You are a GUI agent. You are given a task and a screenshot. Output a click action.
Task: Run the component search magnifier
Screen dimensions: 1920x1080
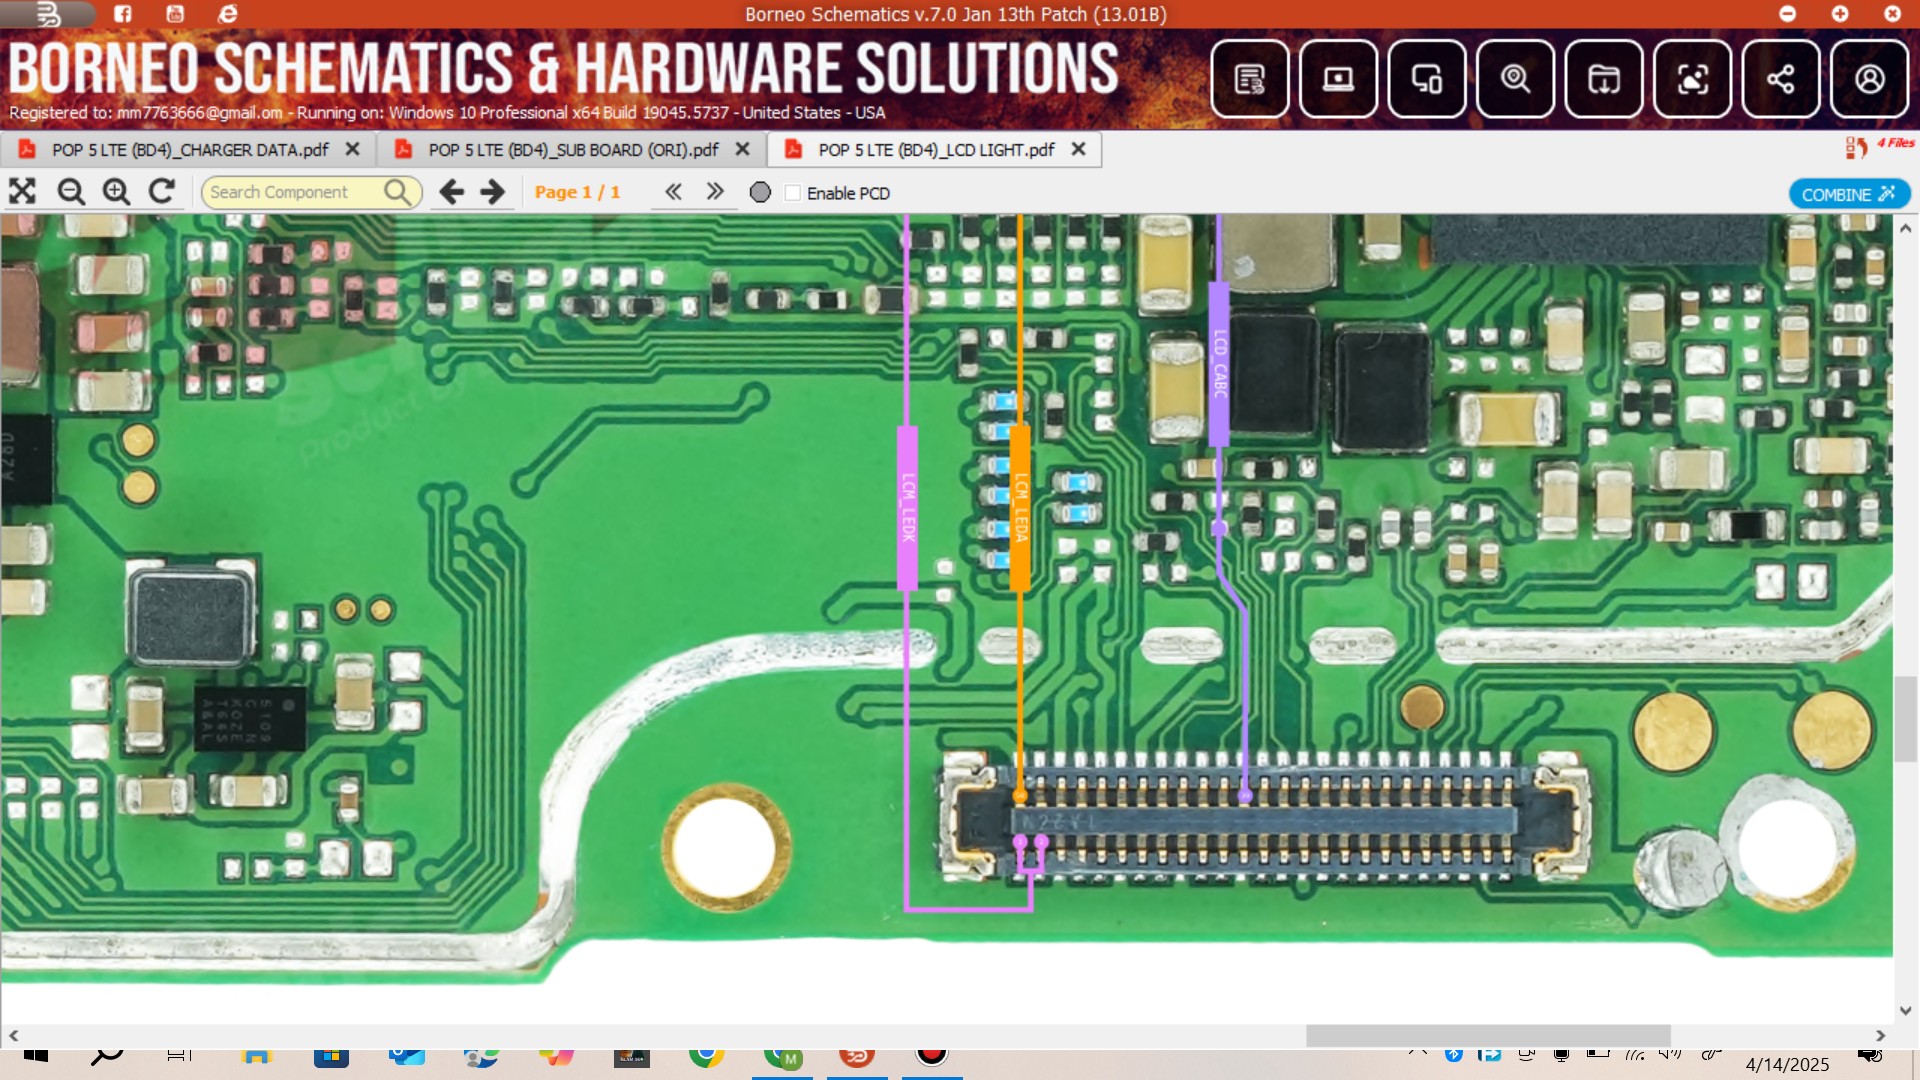(x=397, y=191)
